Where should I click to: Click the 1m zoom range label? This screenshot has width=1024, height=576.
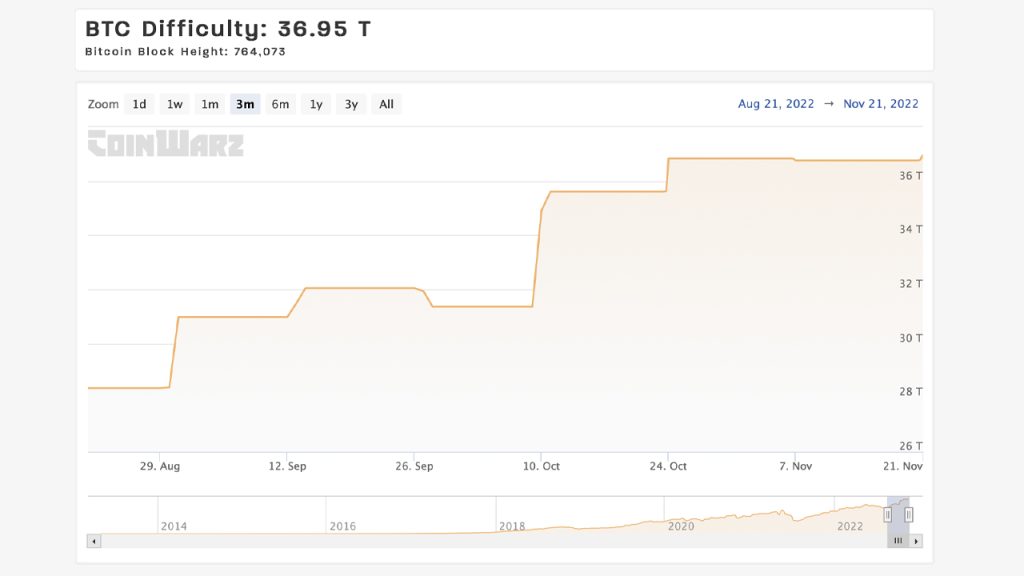(x=210, y=103)
